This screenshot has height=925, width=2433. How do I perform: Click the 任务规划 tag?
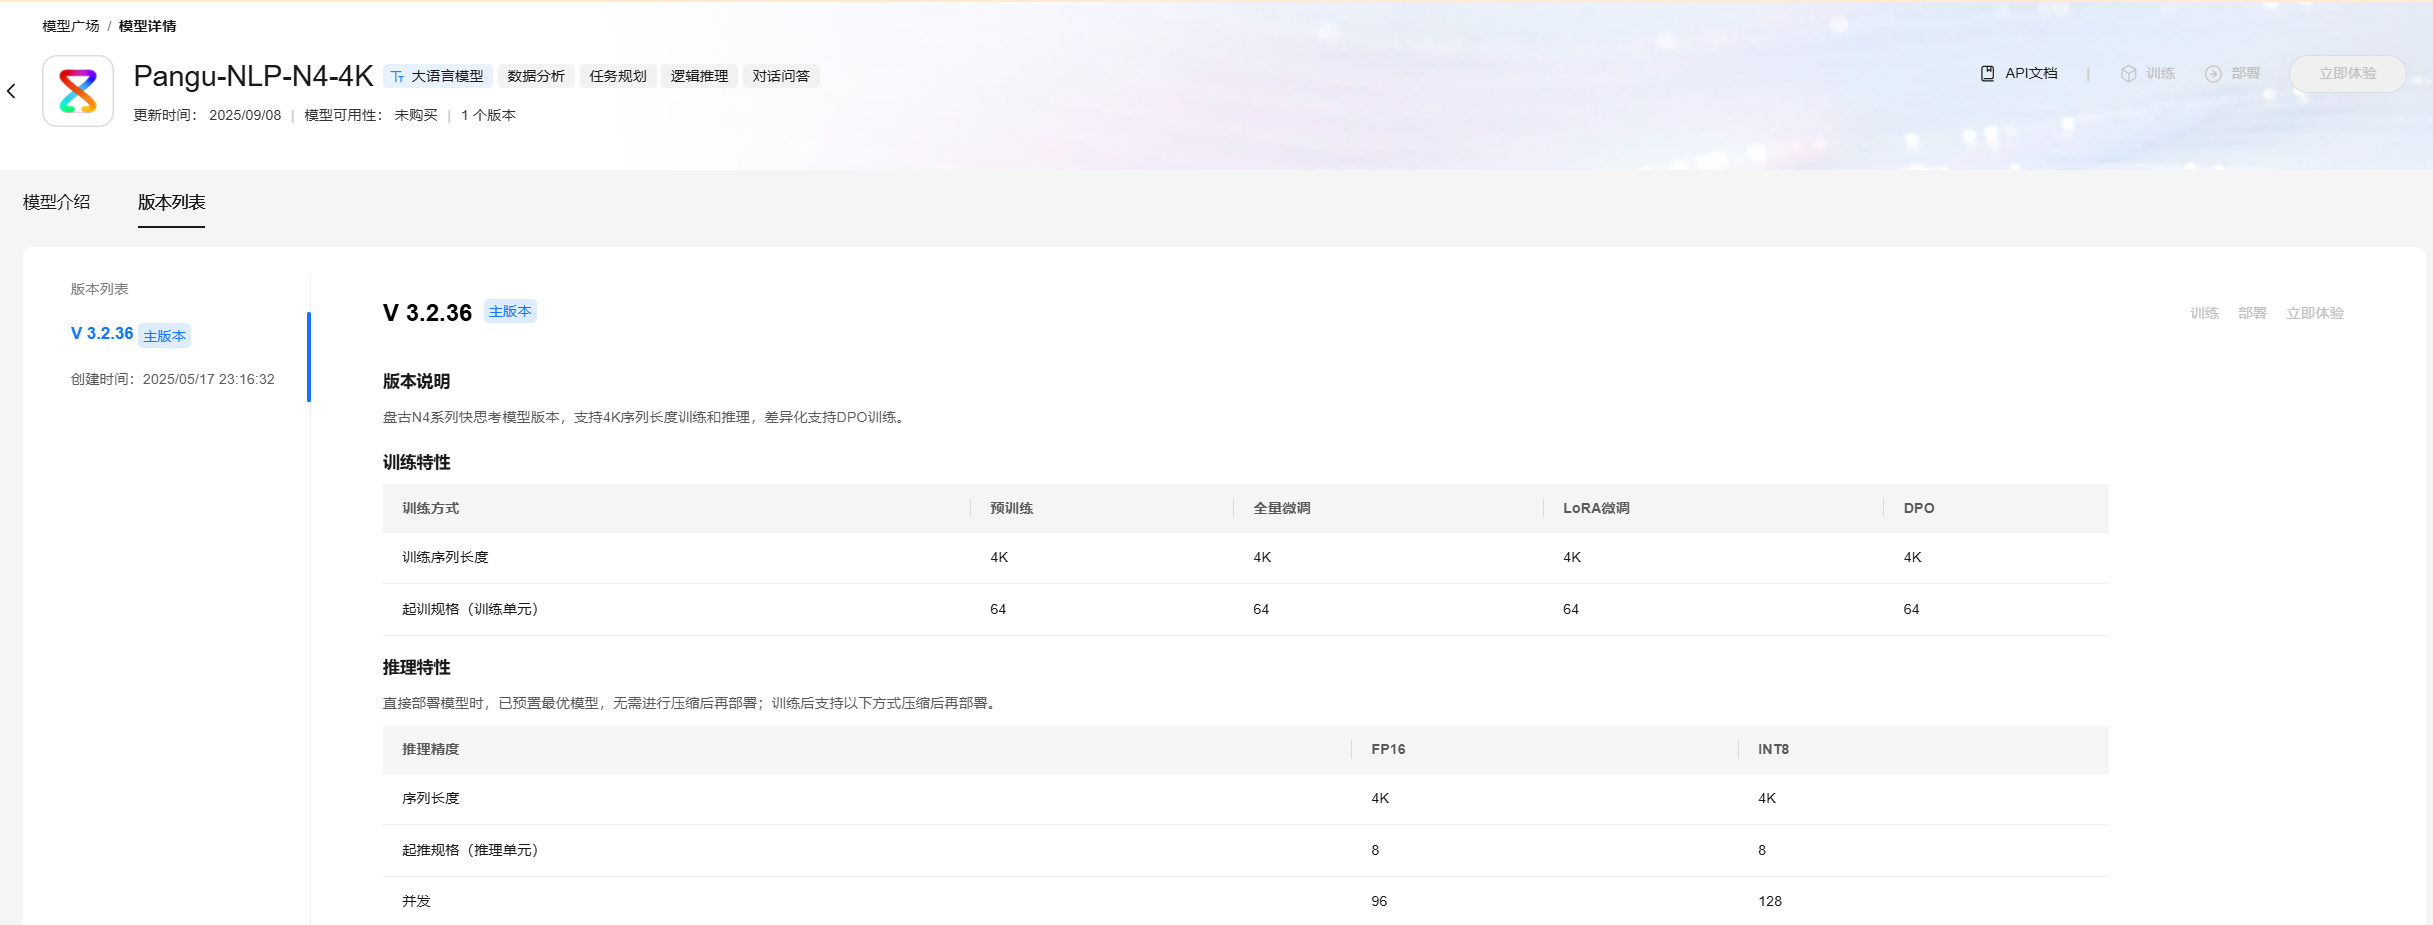618,76
